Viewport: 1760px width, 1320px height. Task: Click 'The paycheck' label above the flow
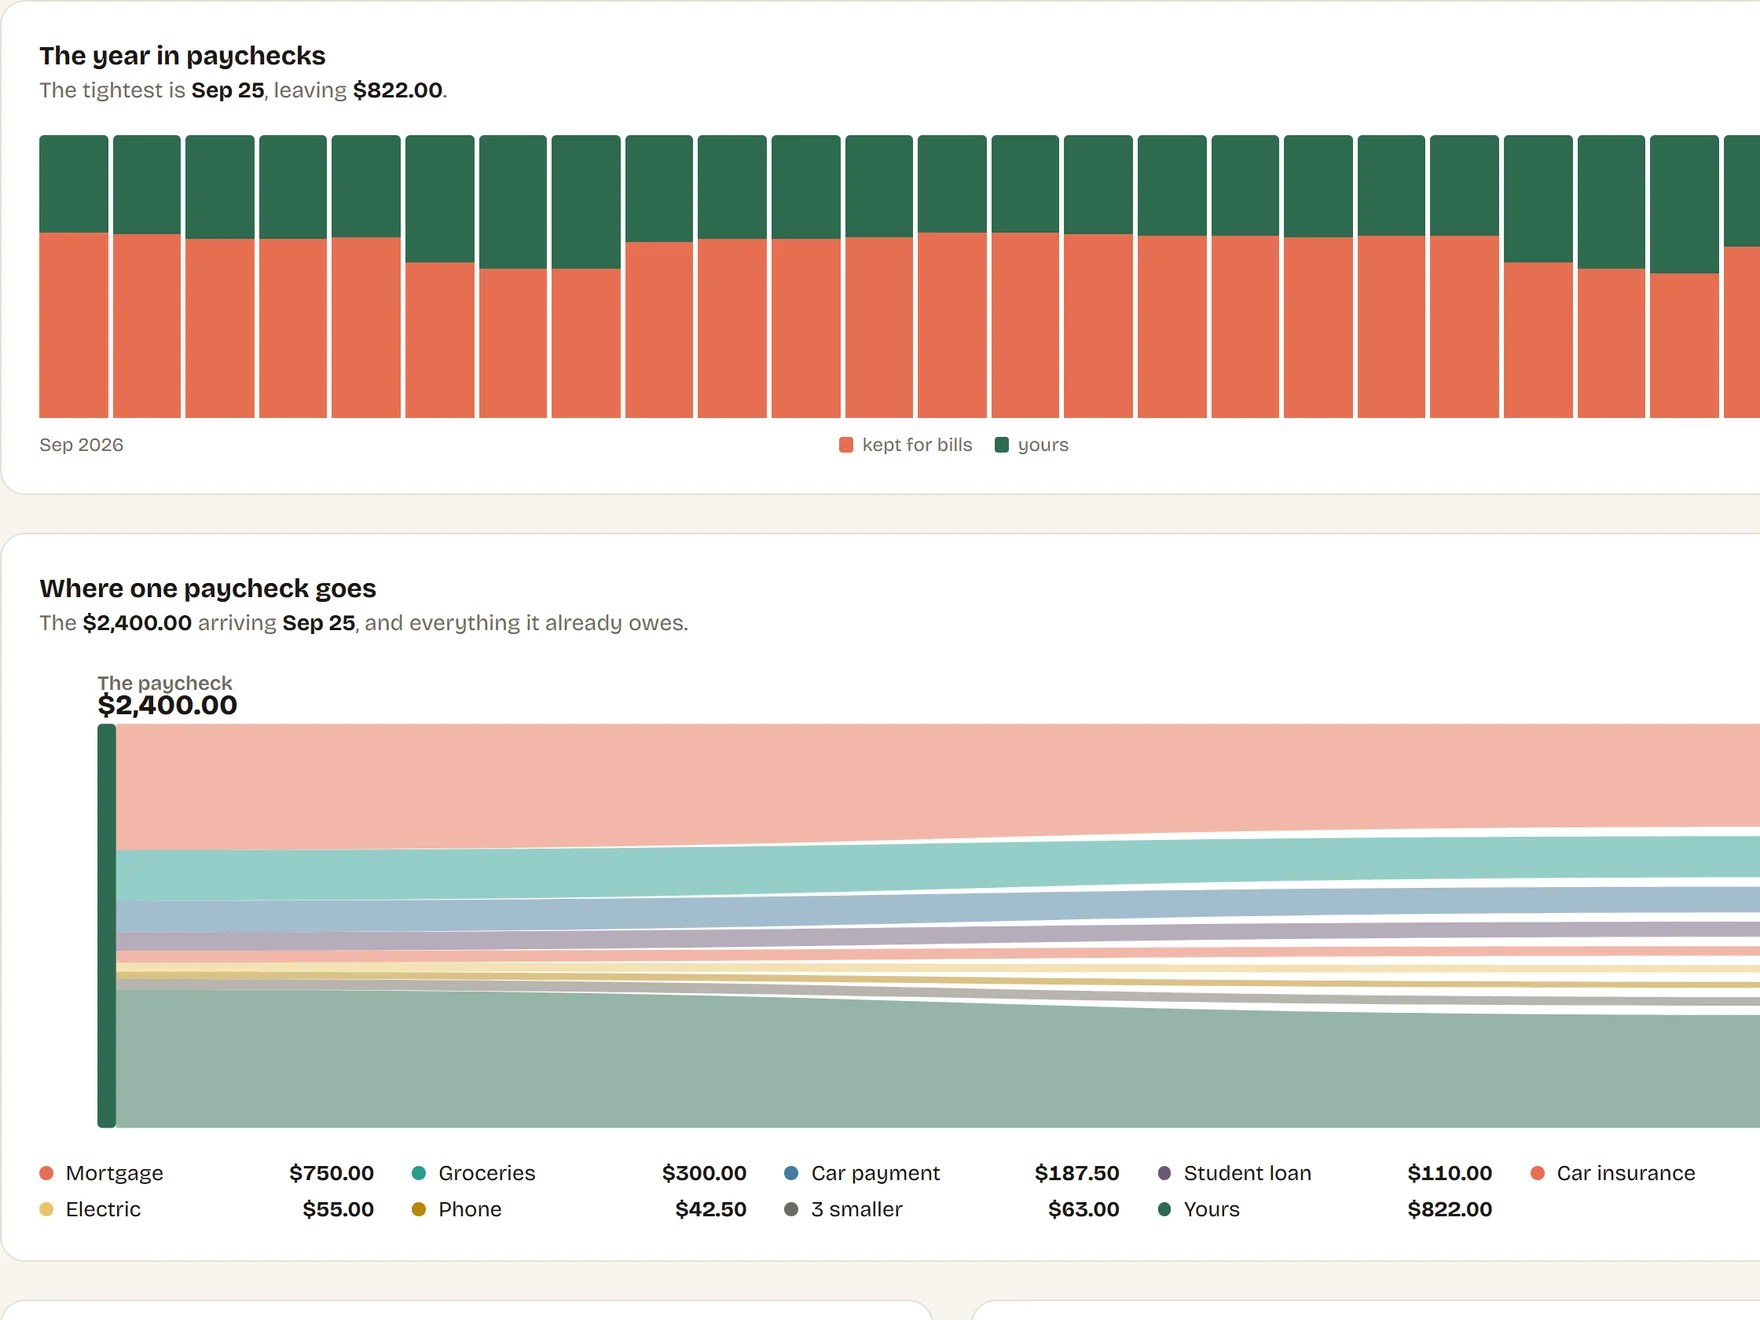tap(165, 683)
